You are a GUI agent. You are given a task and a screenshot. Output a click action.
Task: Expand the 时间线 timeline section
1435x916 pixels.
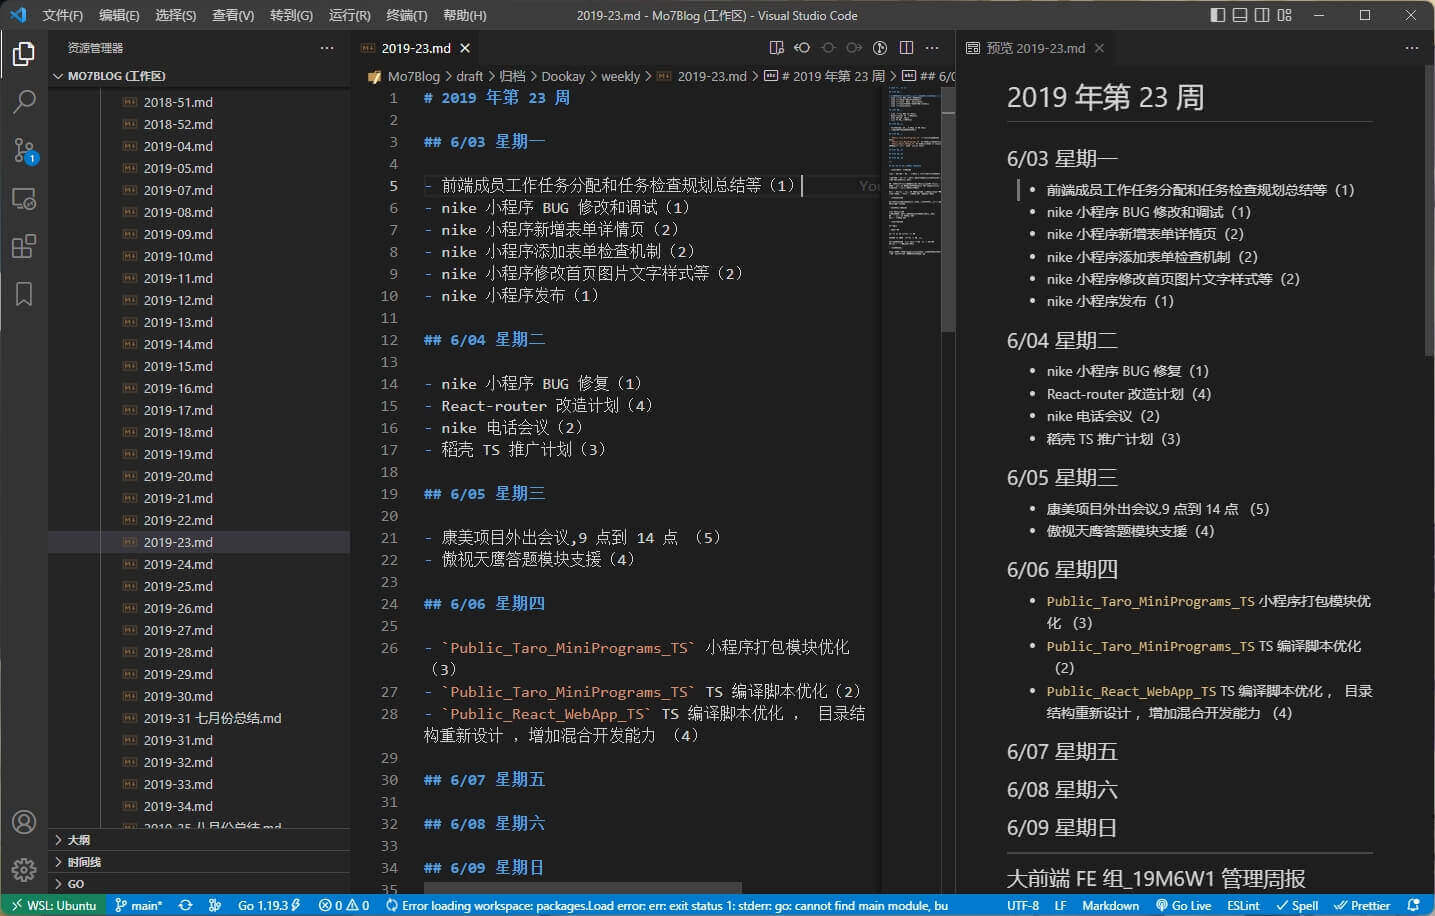pyautogui.click(x=199, y=862)
